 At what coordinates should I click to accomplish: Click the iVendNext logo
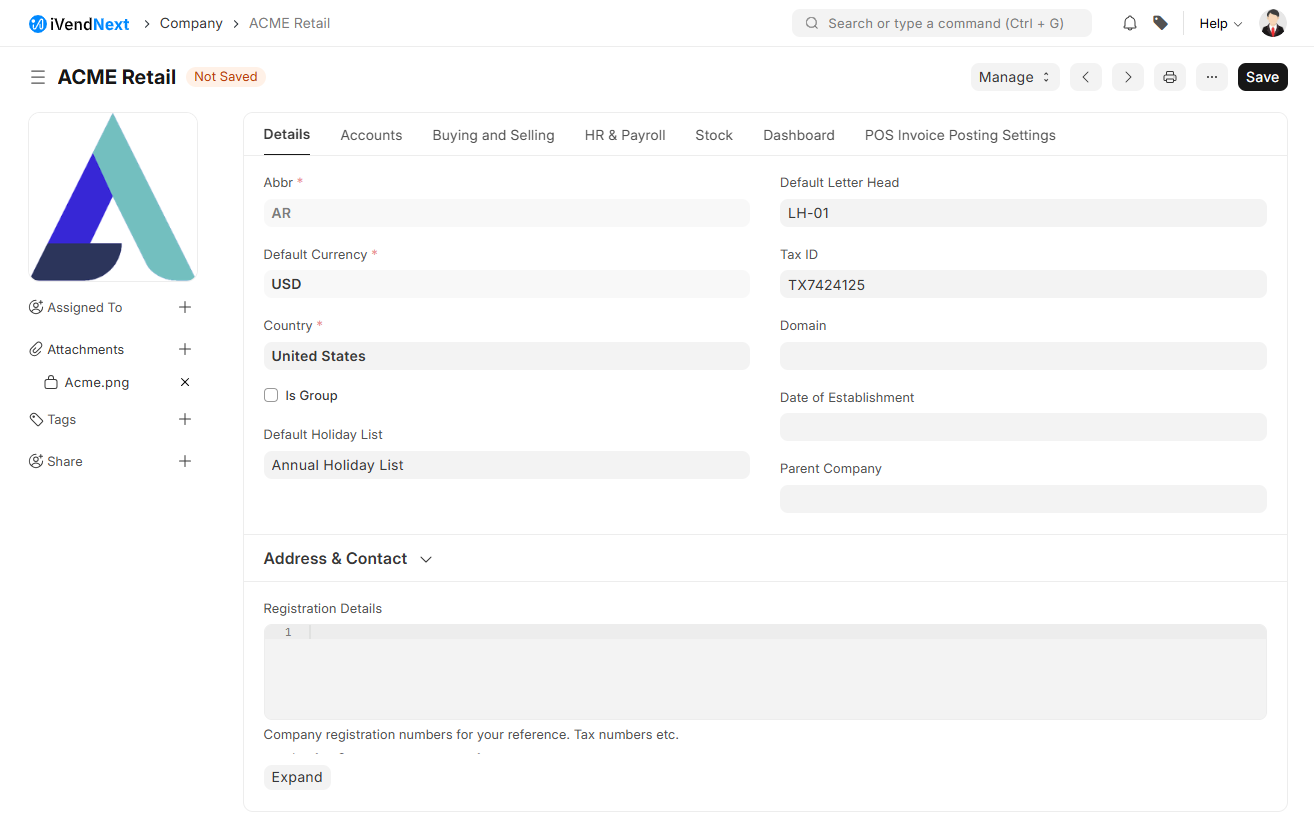pos(79,23)
